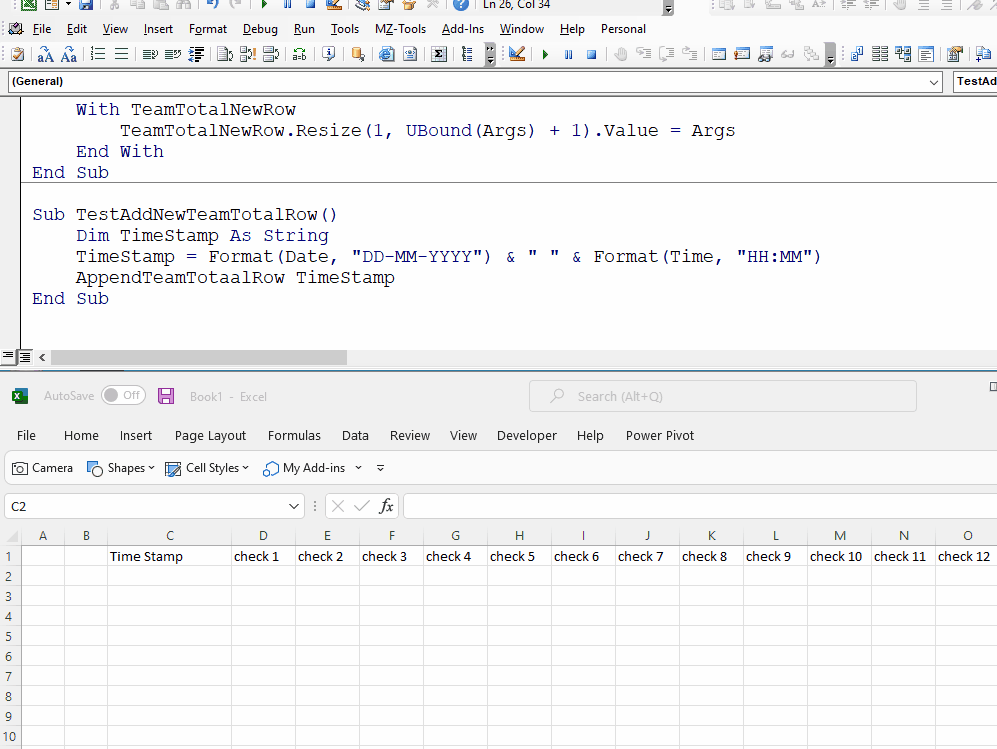
Task: Open Customize Quick Access Toolbar dropdown
Action: [x=380, y=468]
